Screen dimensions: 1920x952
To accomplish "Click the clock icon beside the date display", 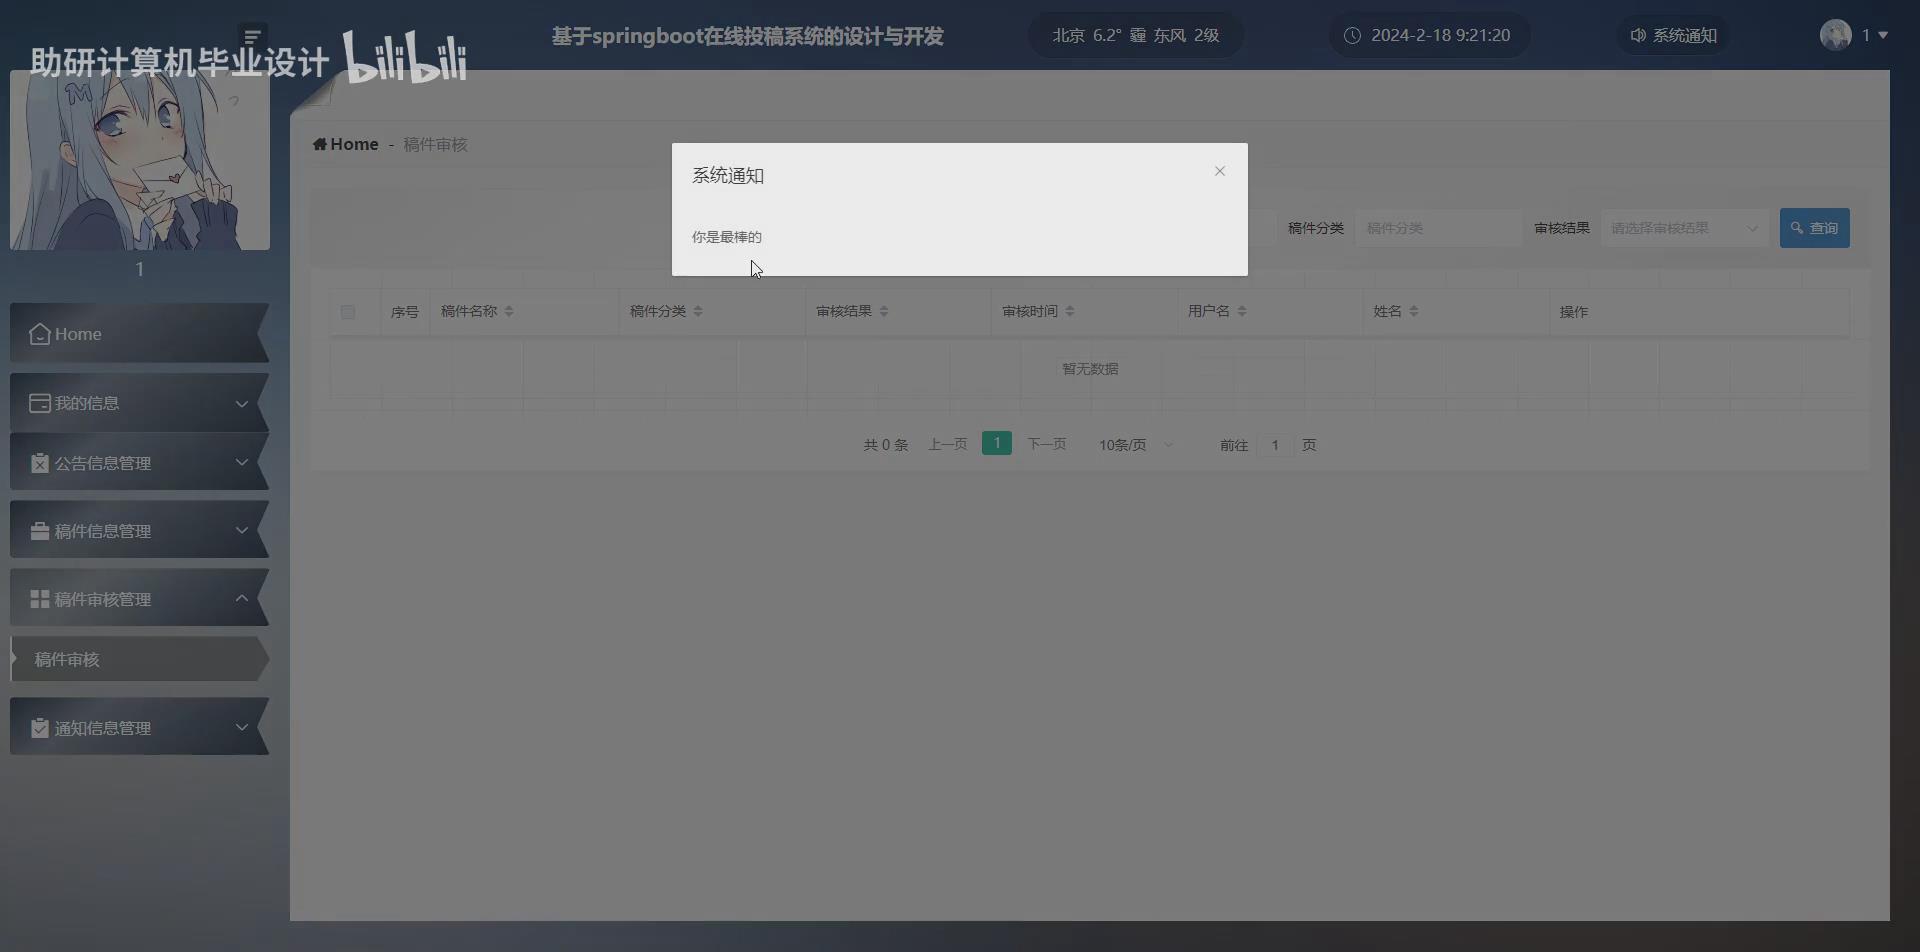I will click(x=1352, y=35).
